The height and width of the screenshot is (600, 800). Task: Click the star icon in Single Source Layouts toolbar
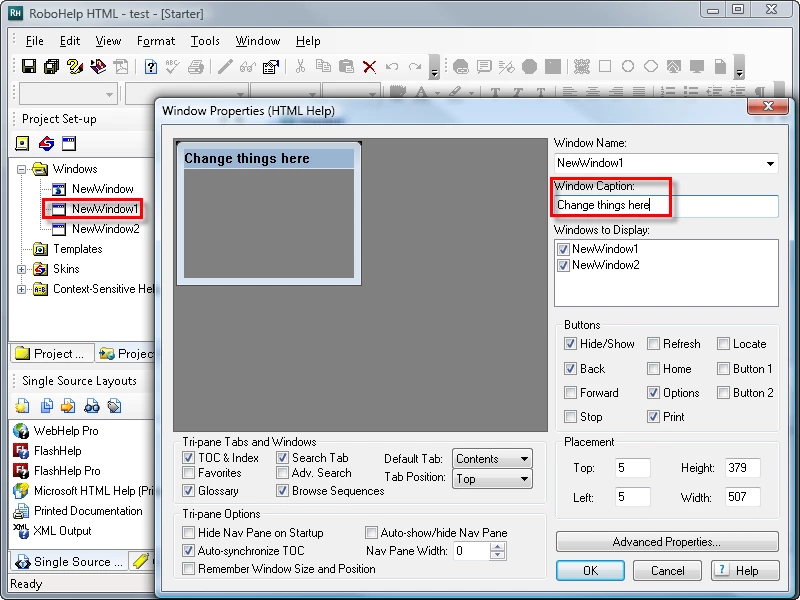[x=22, y=406]
